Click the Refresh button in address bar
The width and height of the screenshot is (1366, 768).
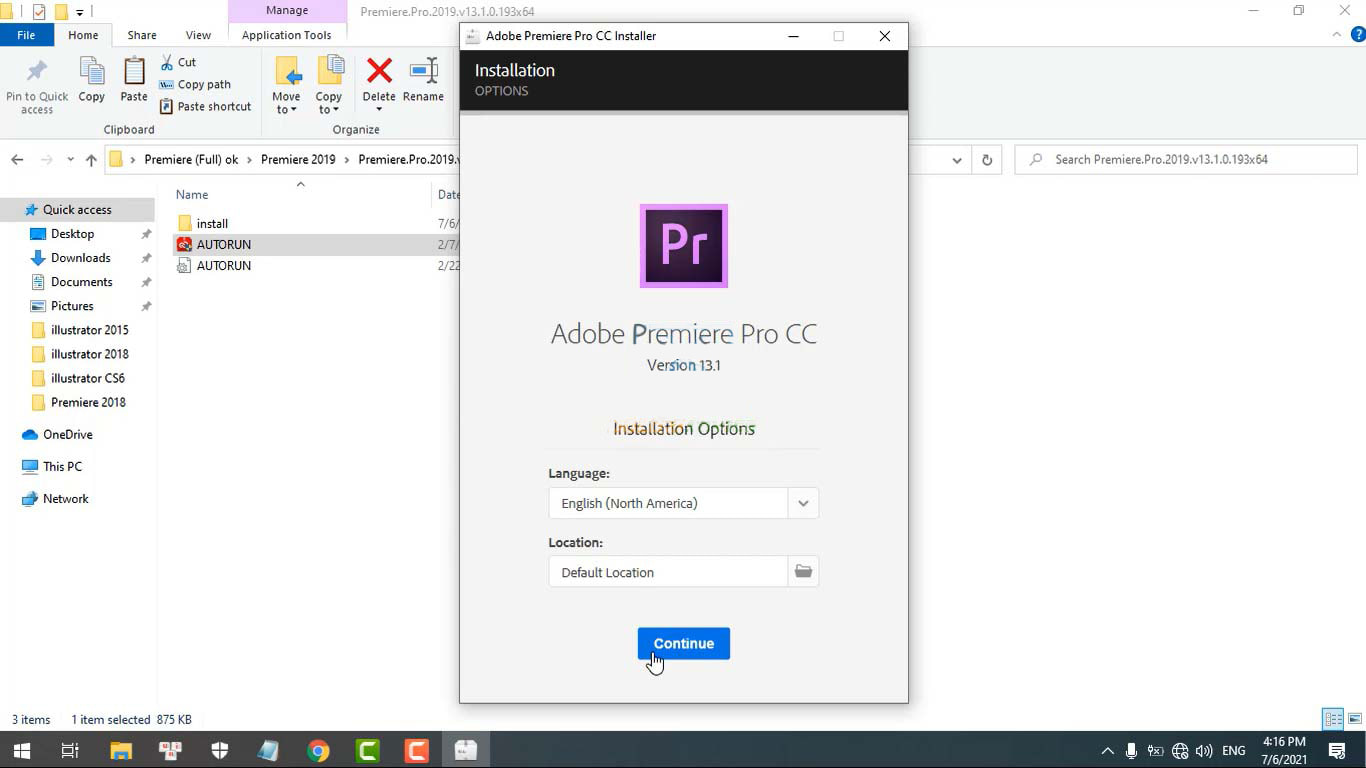click(987, 160)
